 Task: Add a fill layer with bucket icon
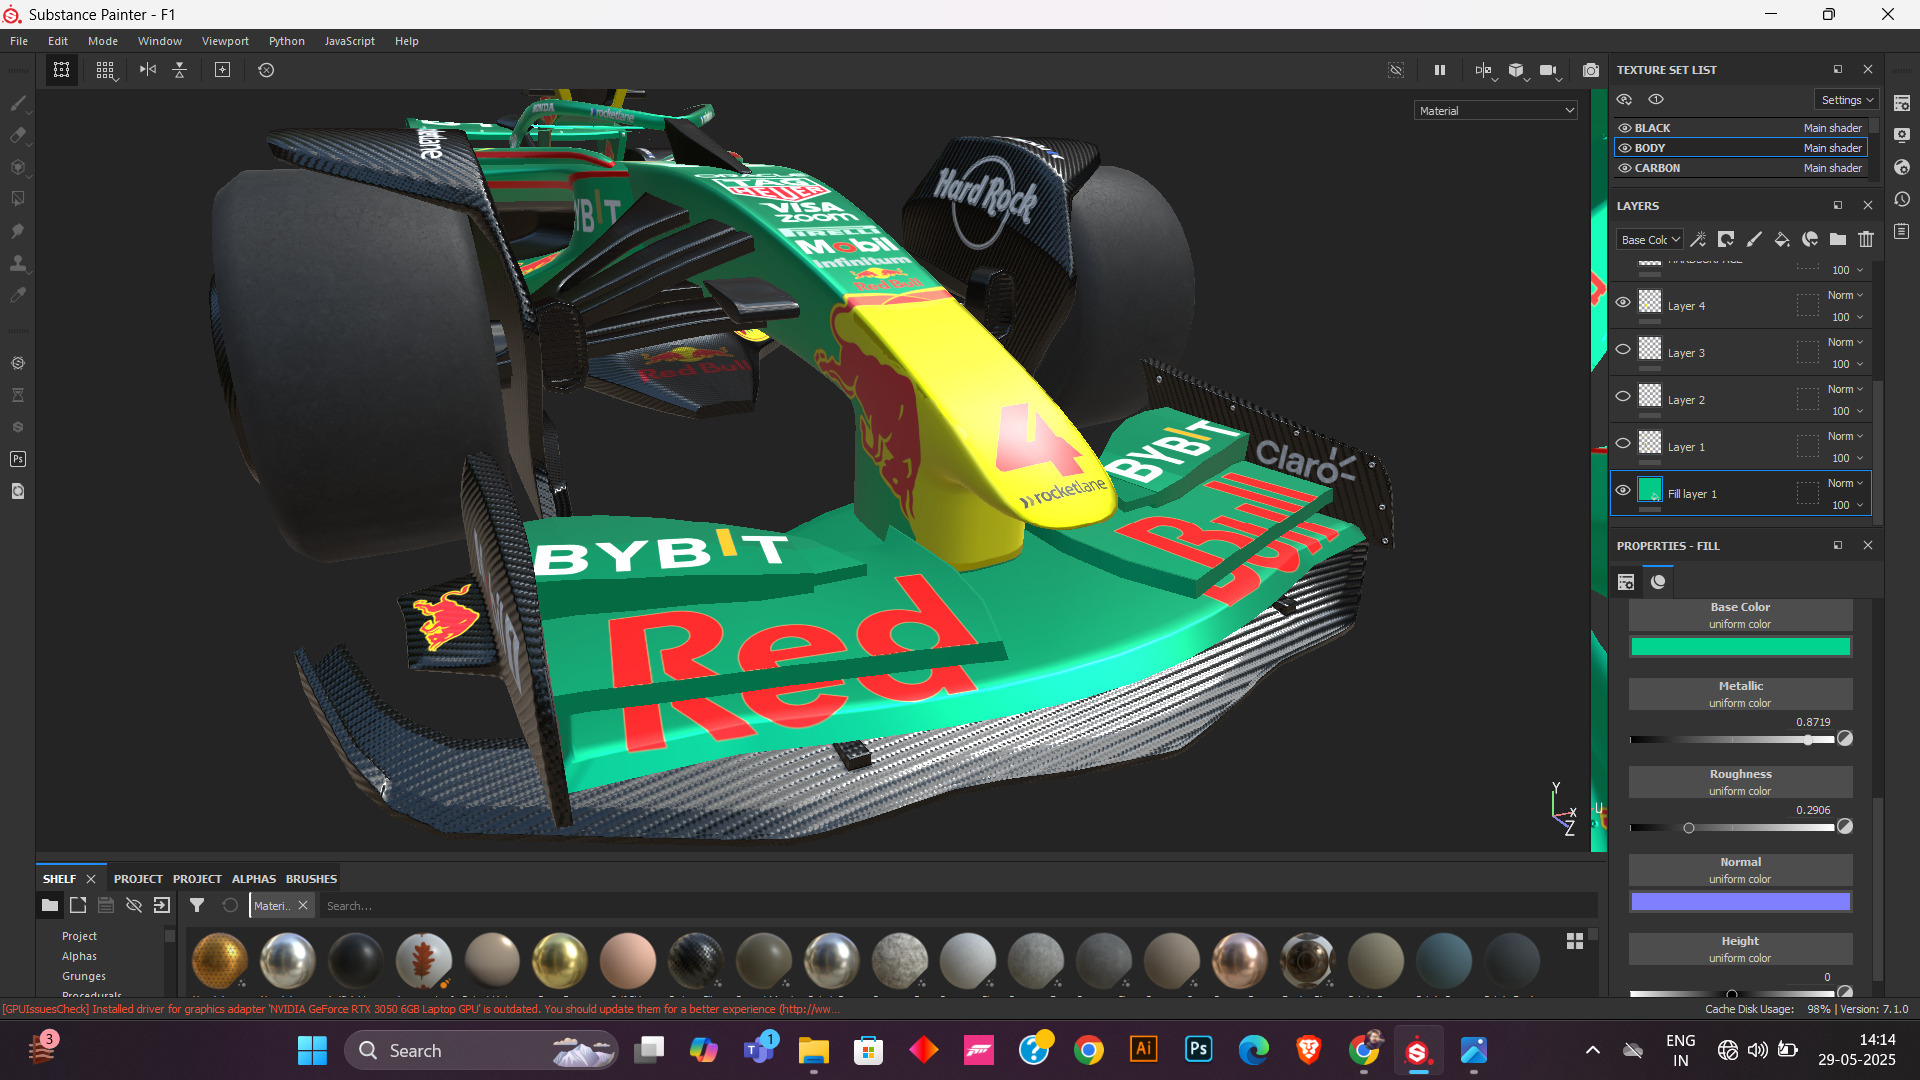click(x=1782, y=239)
